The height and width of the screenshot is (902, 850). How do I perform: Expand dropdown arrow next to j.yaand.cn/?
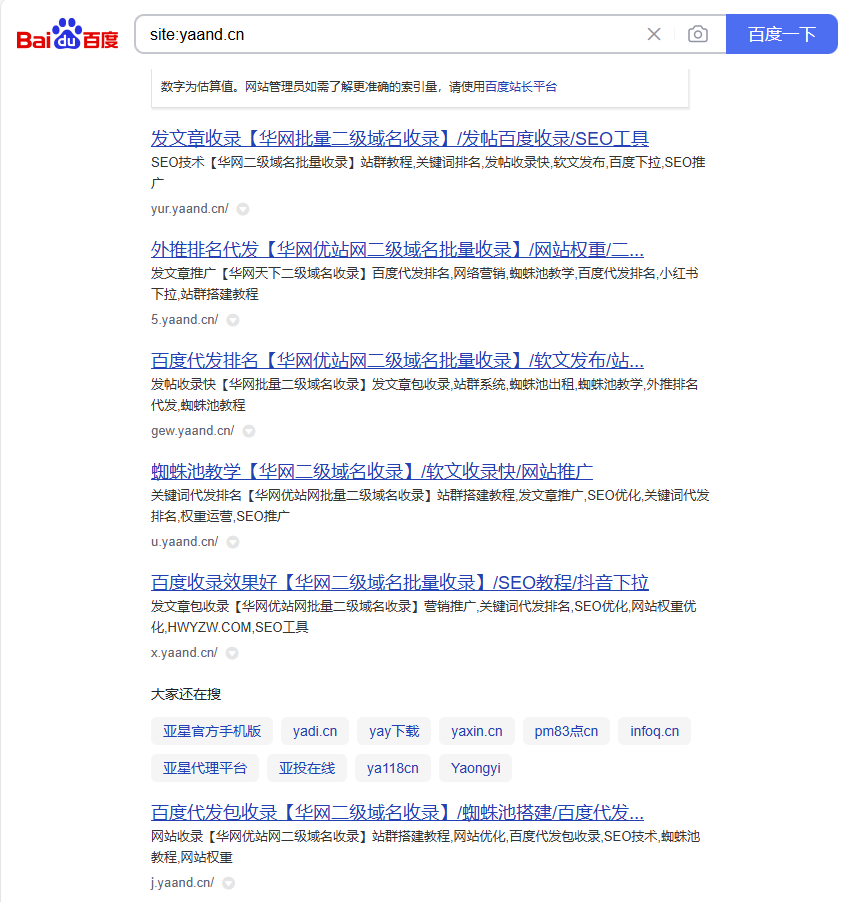point(229,883)
